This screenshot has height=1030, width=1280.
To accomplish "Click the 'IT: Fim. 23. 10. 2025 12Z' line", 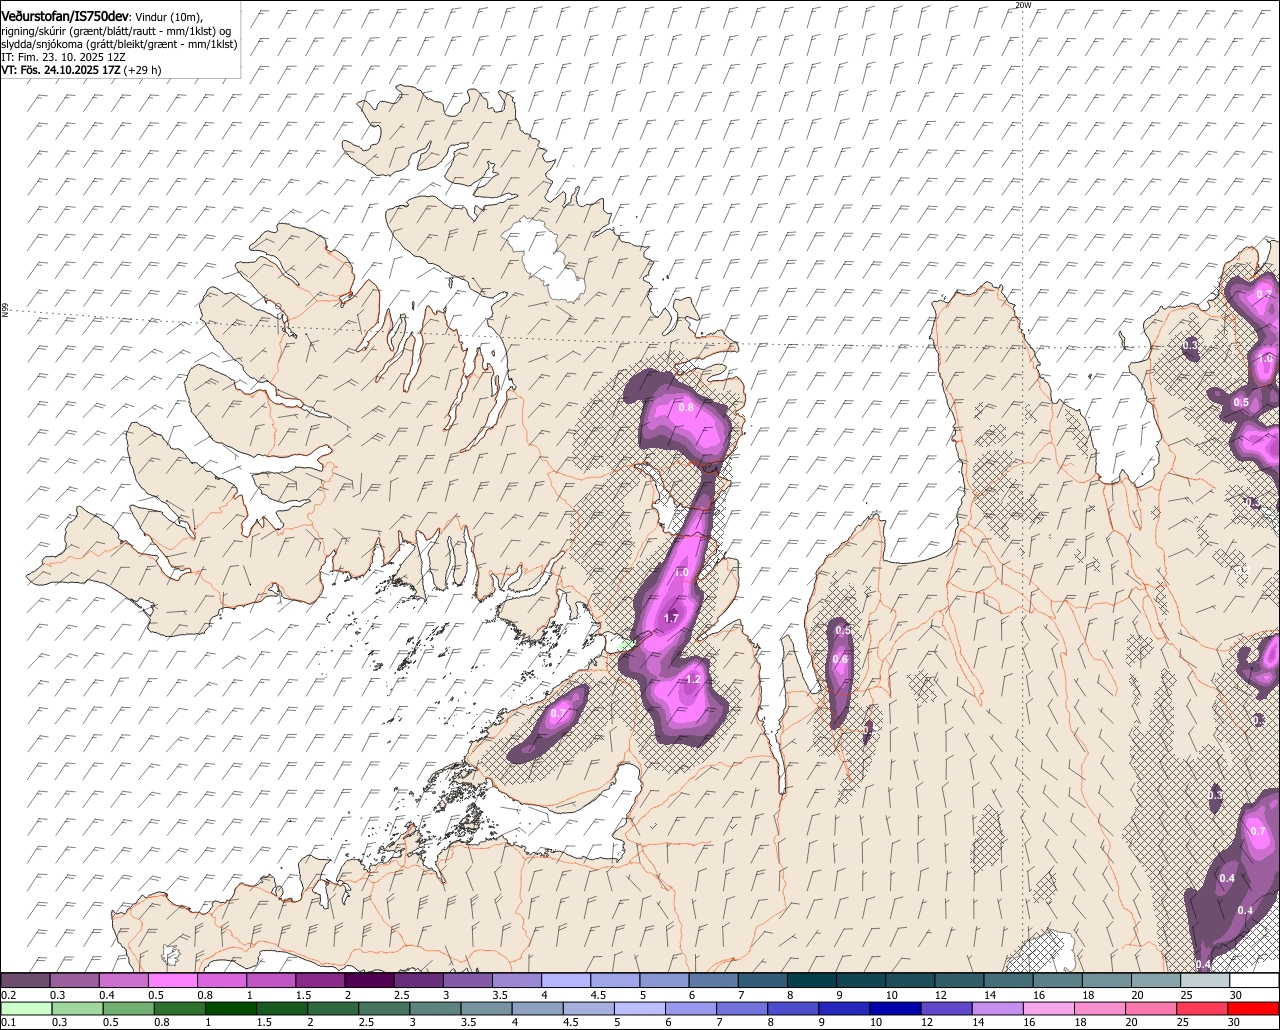I will [63, 57].
